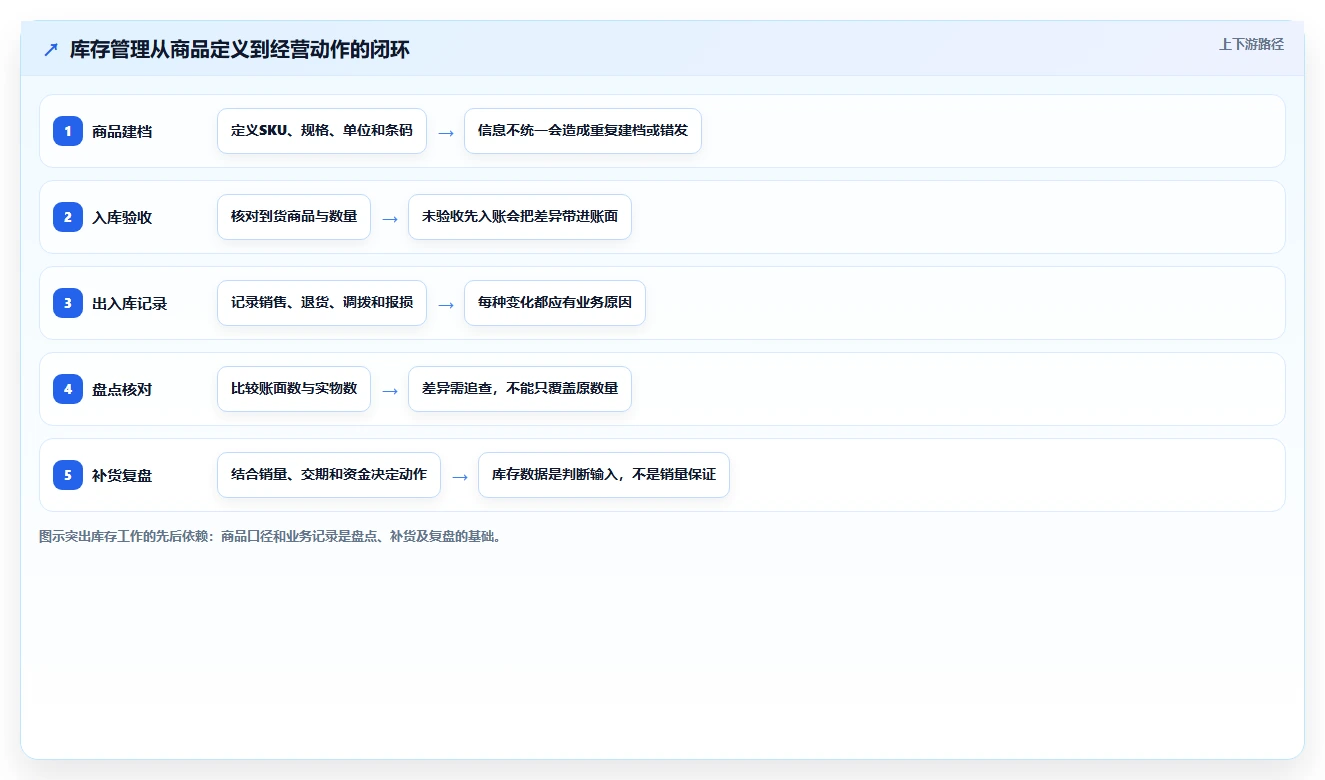The width and height of the screenshot is (1325, 780).
Task: Click the 比较账面数与实物数 box
Action: coord(294,389)
